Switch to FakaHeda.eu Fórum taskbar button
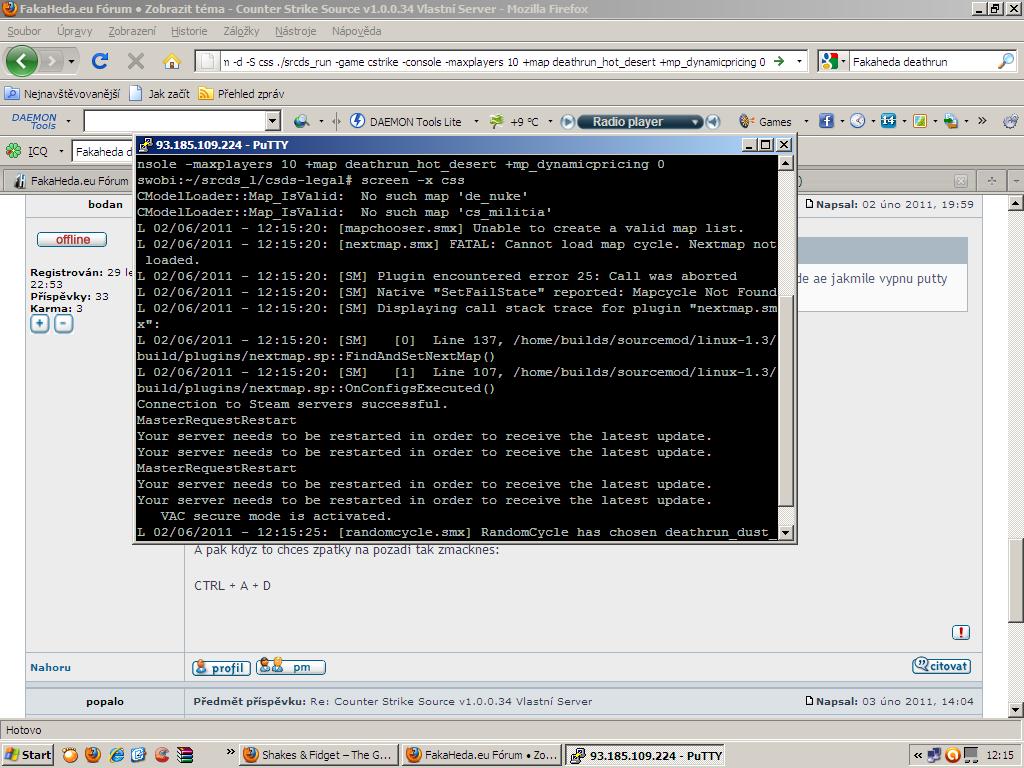 (x=482, y=755)
